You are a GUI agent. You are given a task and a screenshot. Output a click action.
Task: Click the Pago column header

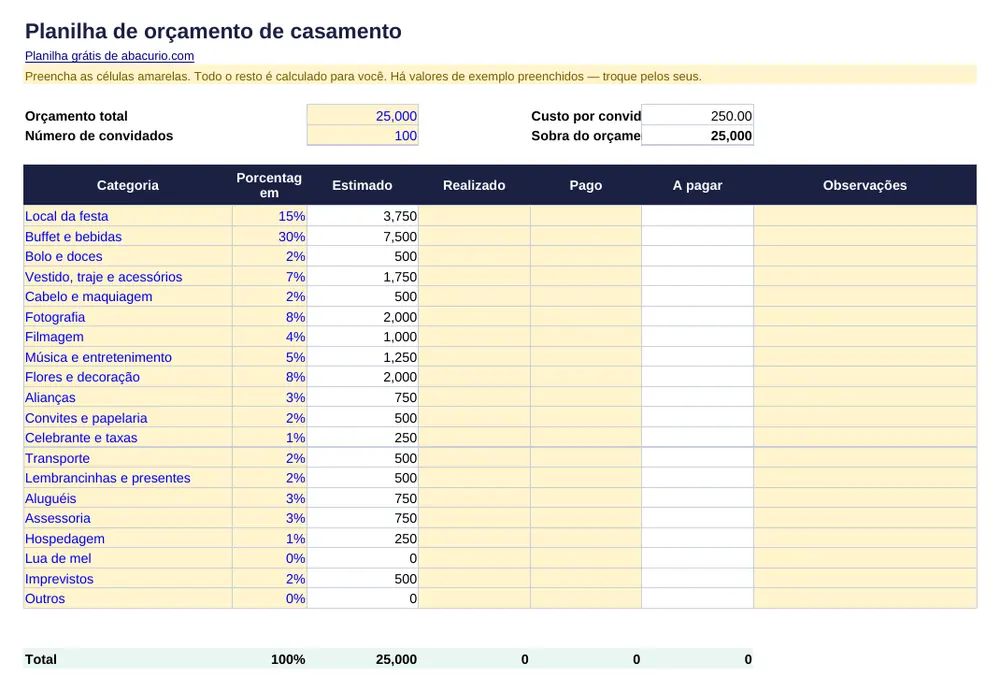click(x=585, y=185)
